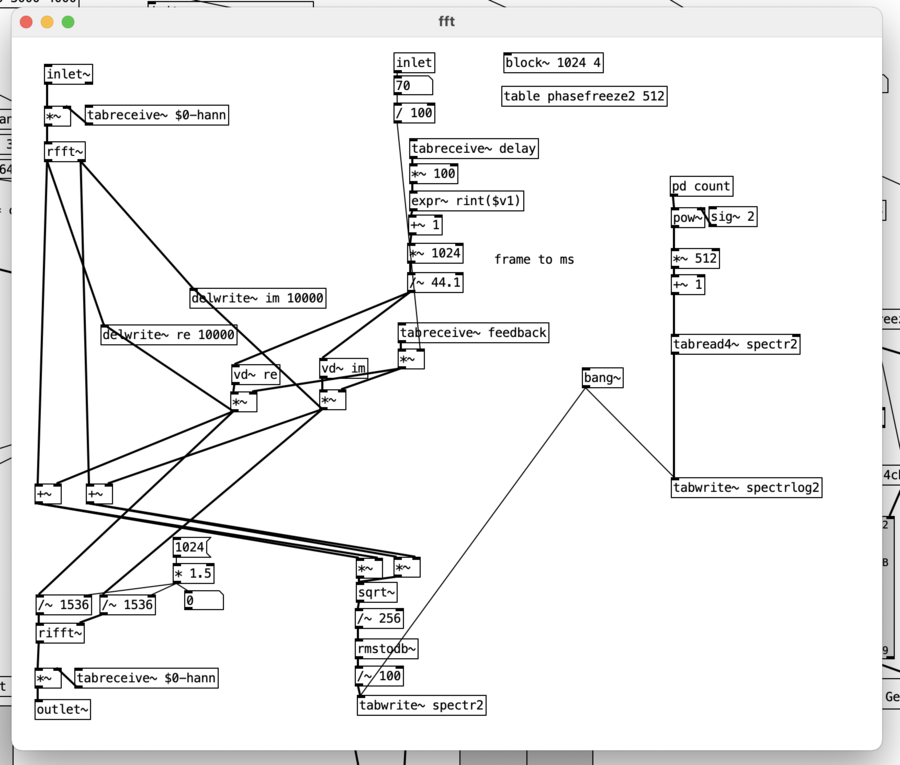
Task: Select the +~ 1 object under expr~
Action: (425, 225)
